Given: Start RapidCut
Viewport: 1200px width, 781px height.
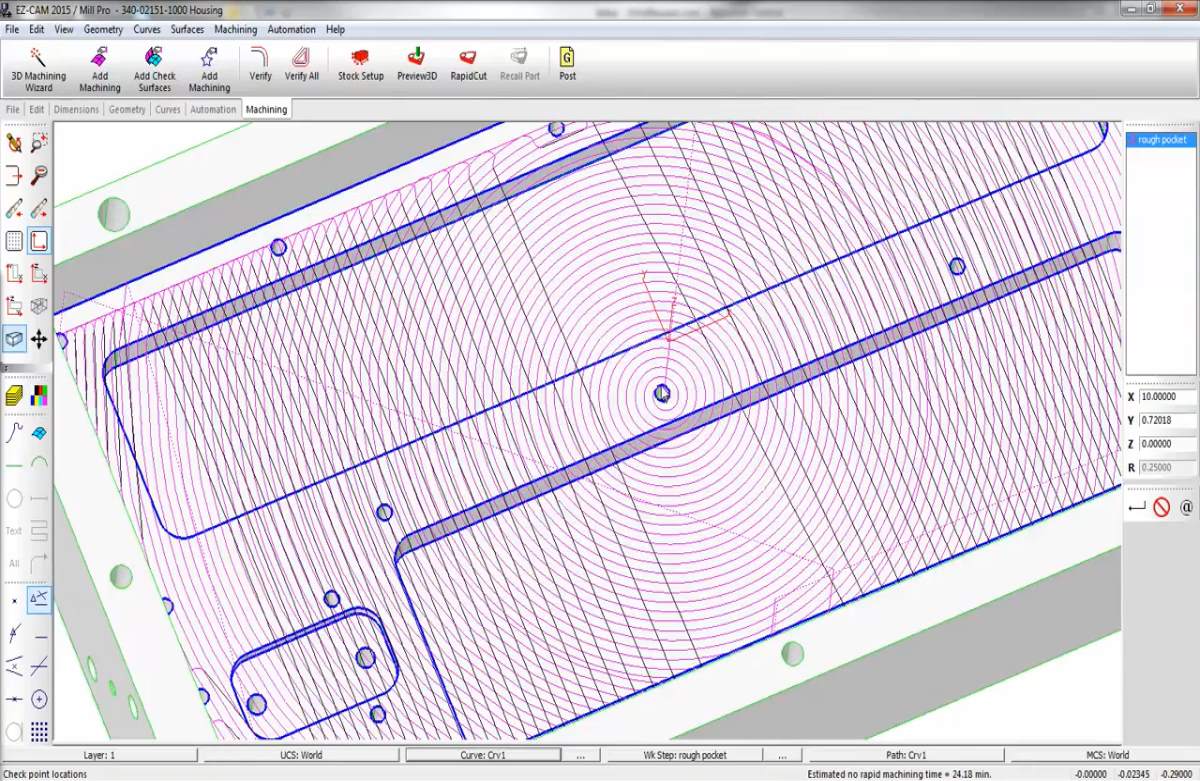Looking at the screenshot, I should tap(468, 63).
